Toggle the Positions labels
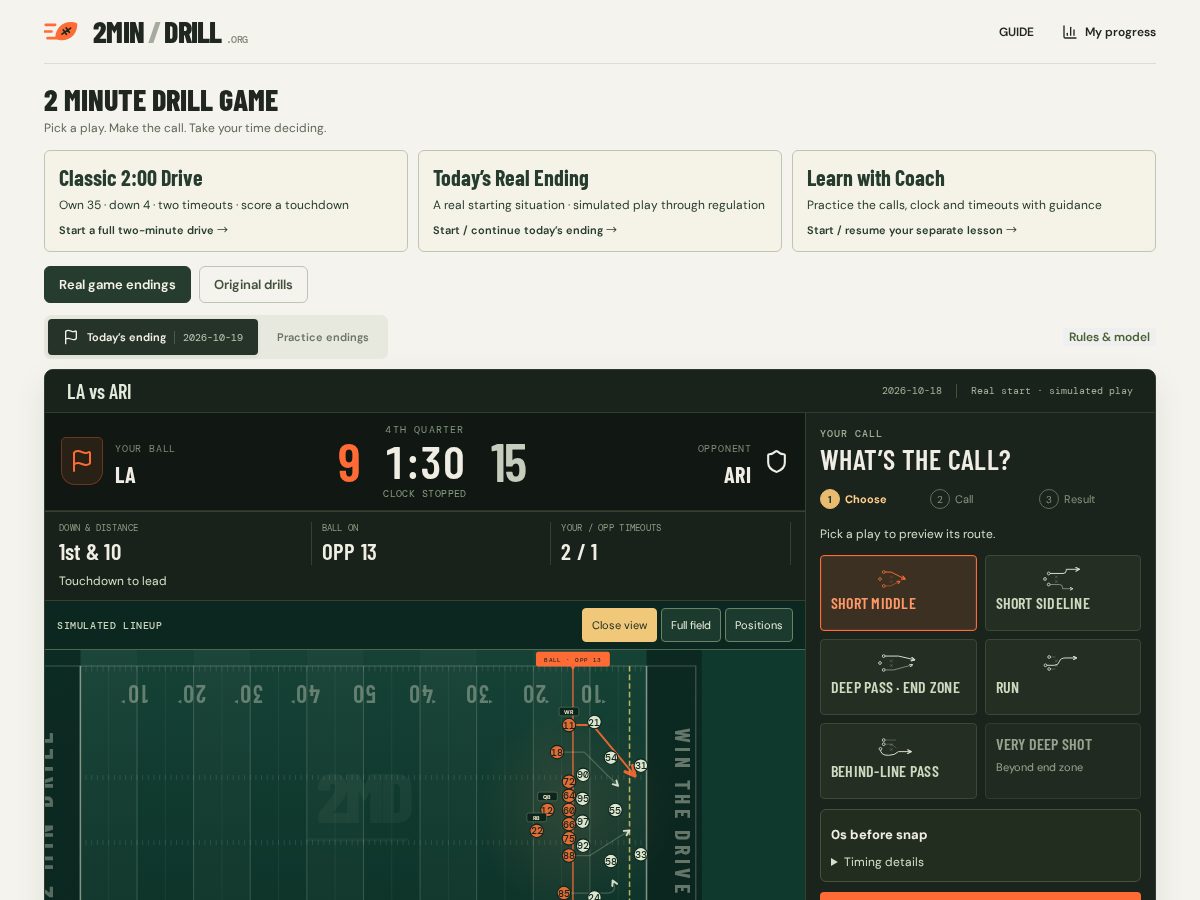1200x900 pixels. coord(759,625)
